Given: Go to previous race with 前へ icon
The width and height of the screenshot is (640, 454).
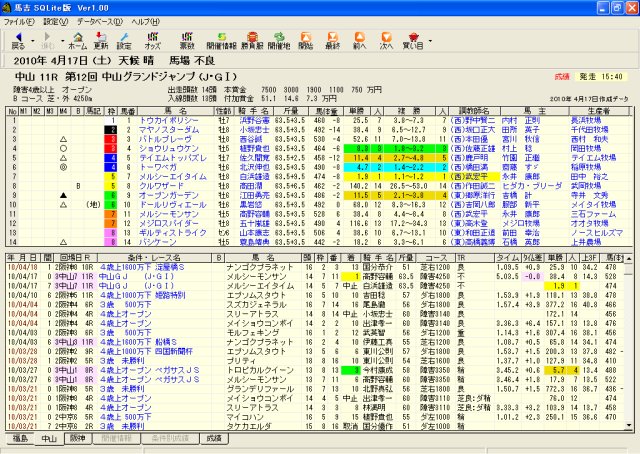Looking at the screenshot, I should (x=359, y=37).
